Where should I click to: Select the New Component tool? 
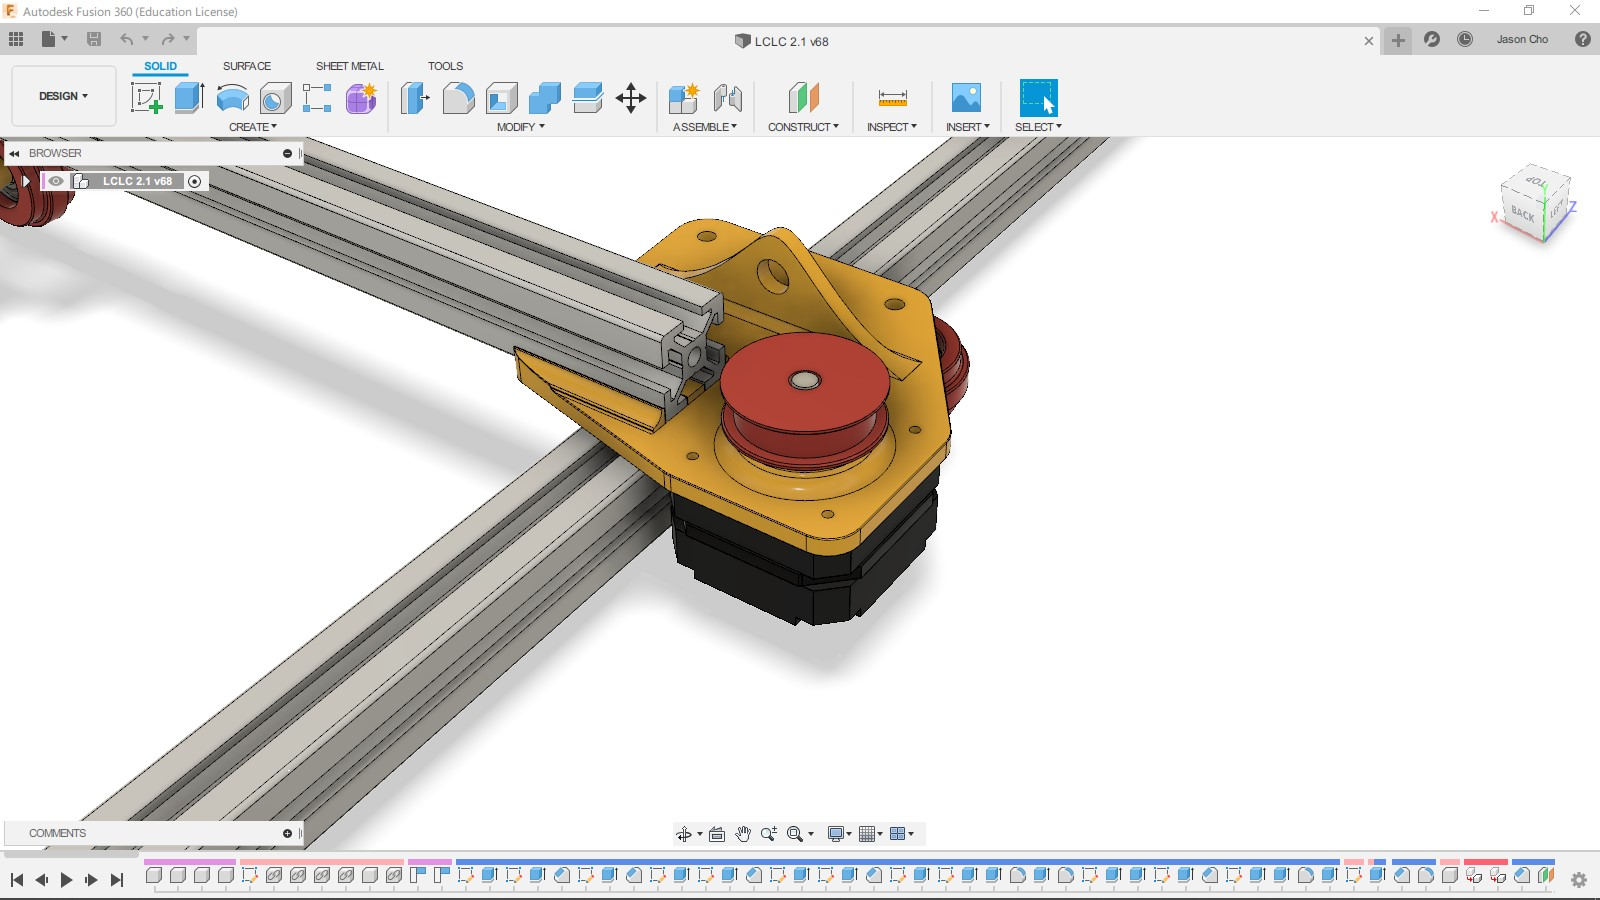(685, 98)
